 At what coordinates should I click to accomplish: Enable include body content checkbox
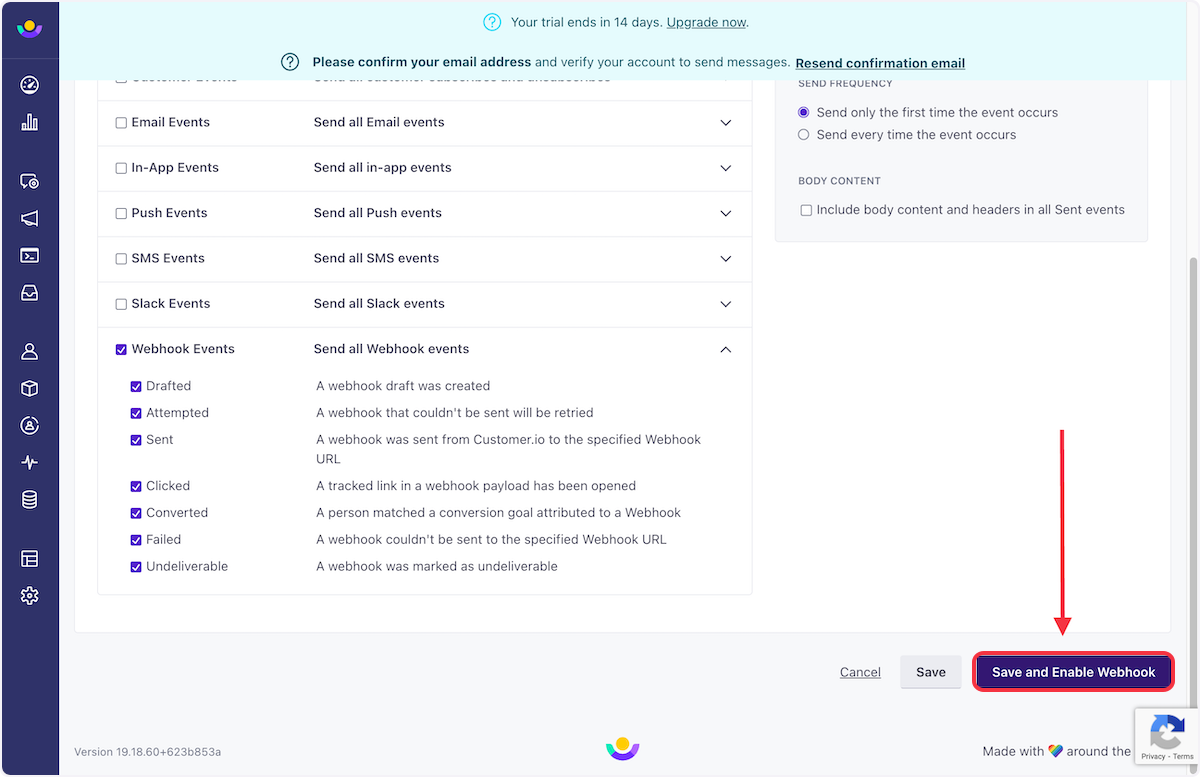pos(806,210)
